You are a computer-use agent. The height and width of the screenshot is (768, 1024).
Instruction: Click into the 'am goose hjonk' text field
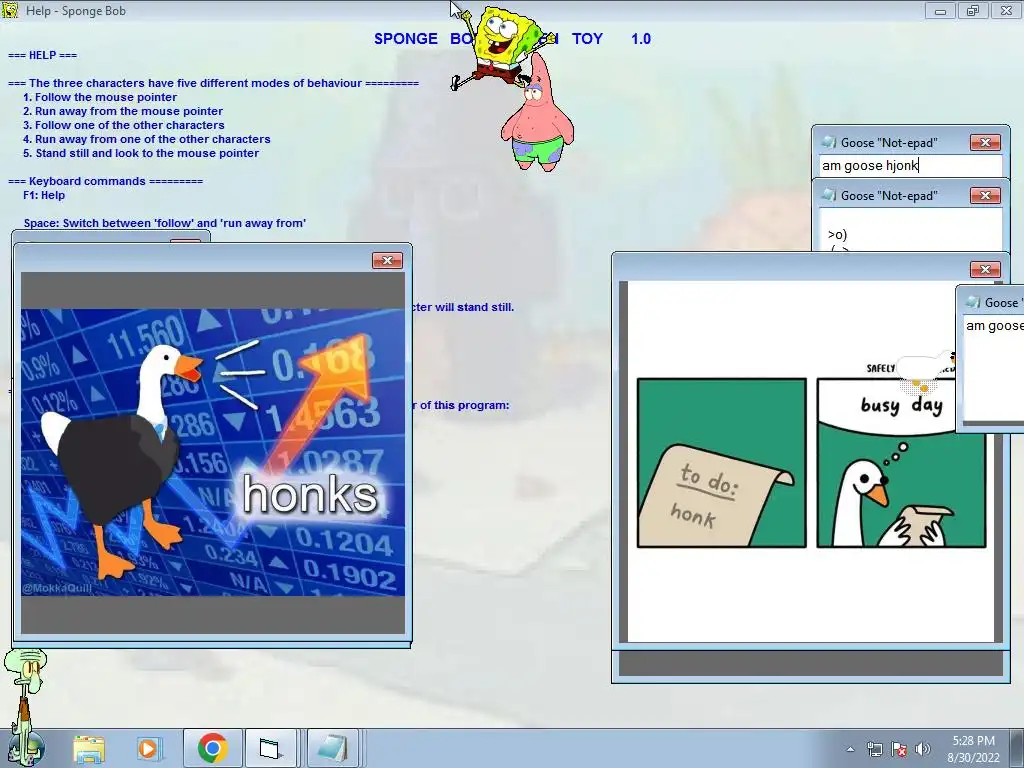(x=910, y=165)
